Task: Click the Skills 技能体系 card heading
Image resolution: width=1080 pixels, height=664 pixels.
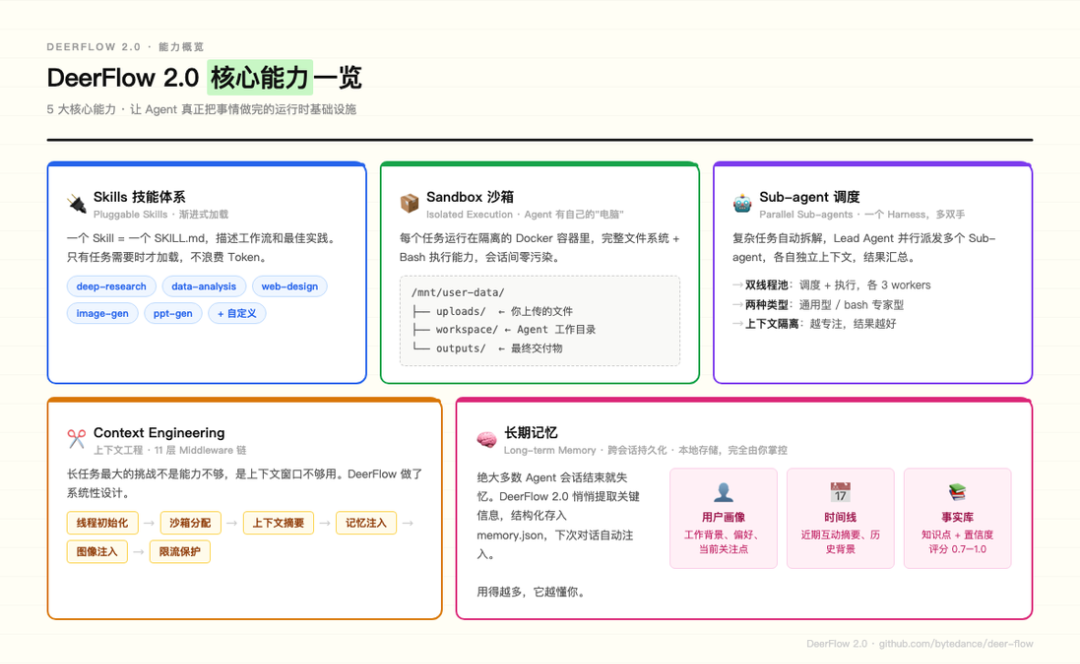Action: point(139,197)
